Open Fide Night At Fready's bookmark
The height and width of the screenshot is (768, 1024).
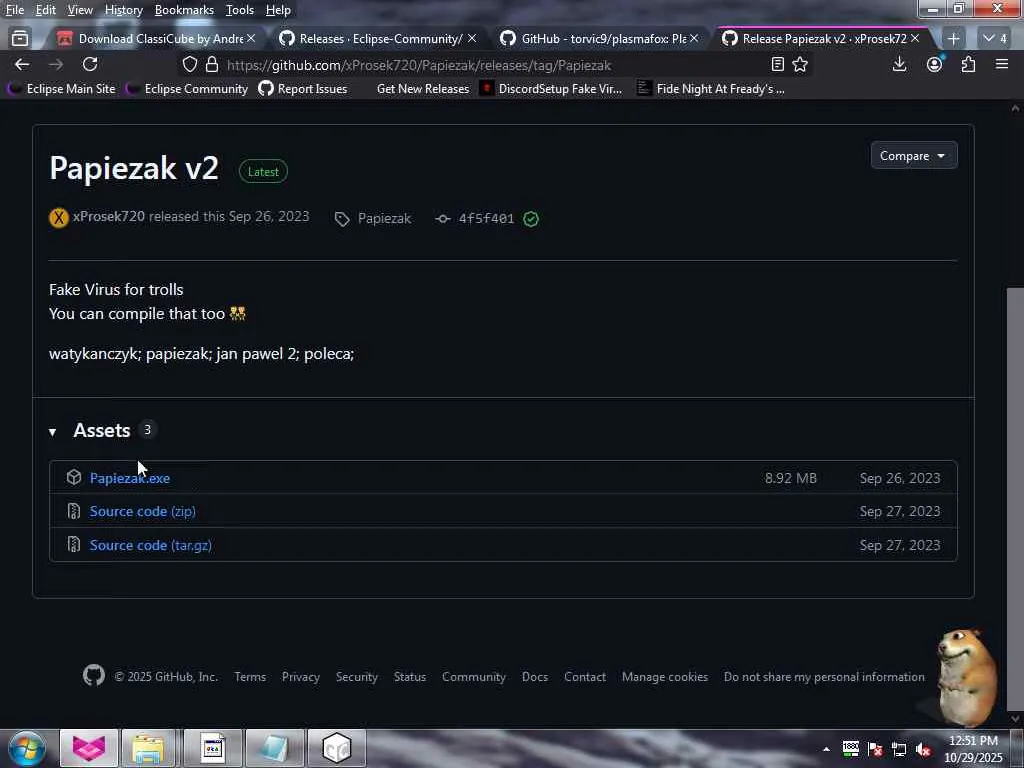click(711, 89)
